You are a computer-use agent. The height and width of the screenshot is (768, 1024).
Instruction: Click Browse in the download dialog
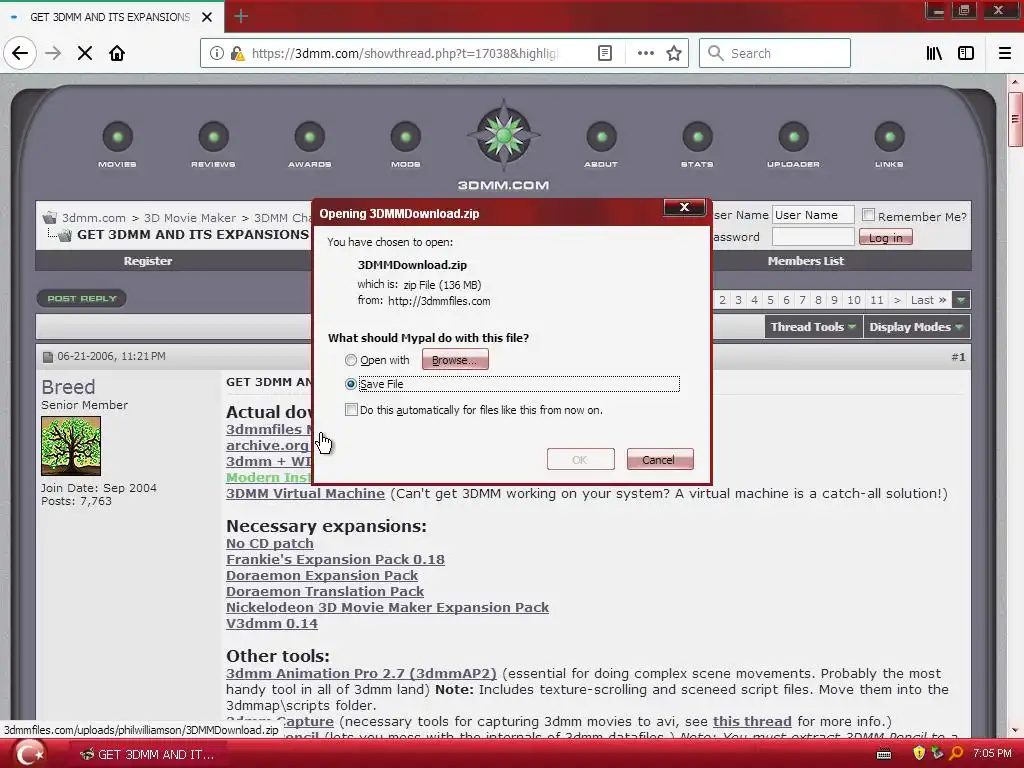[455, 360]
